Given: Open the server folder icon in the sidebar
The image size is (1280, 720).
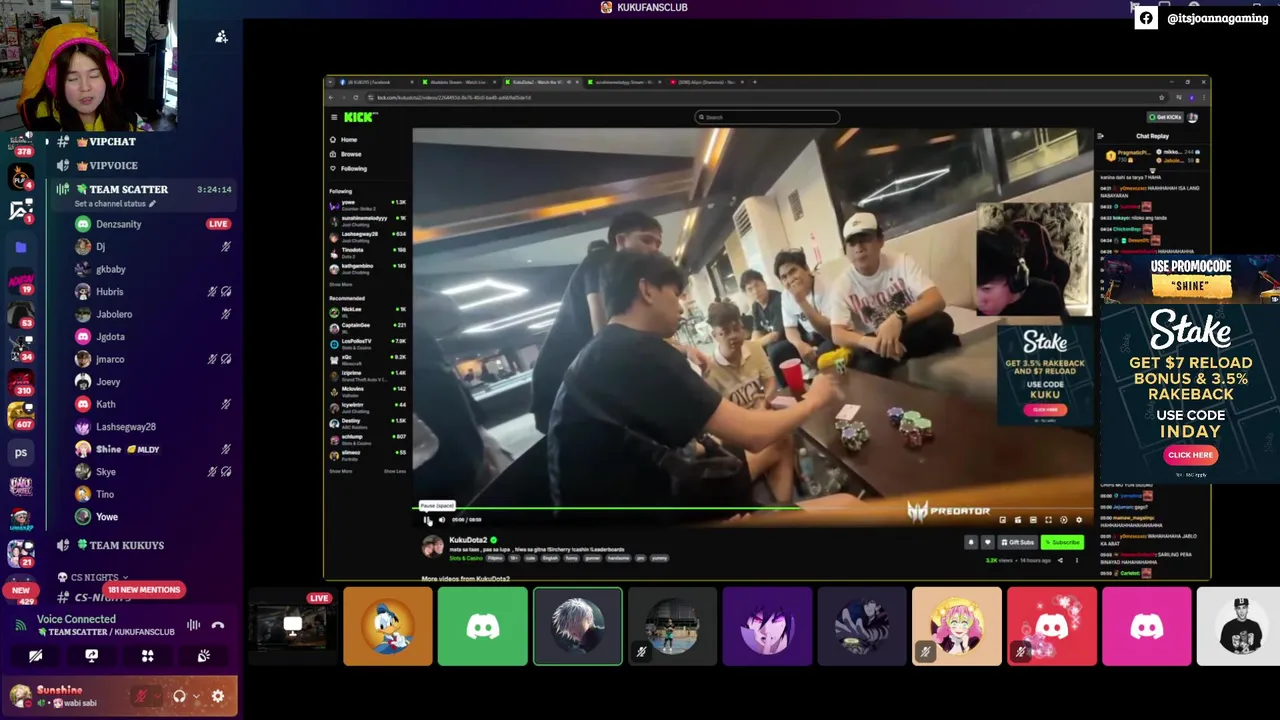Looking at the screenshot, I should click(x=21, y=247).
